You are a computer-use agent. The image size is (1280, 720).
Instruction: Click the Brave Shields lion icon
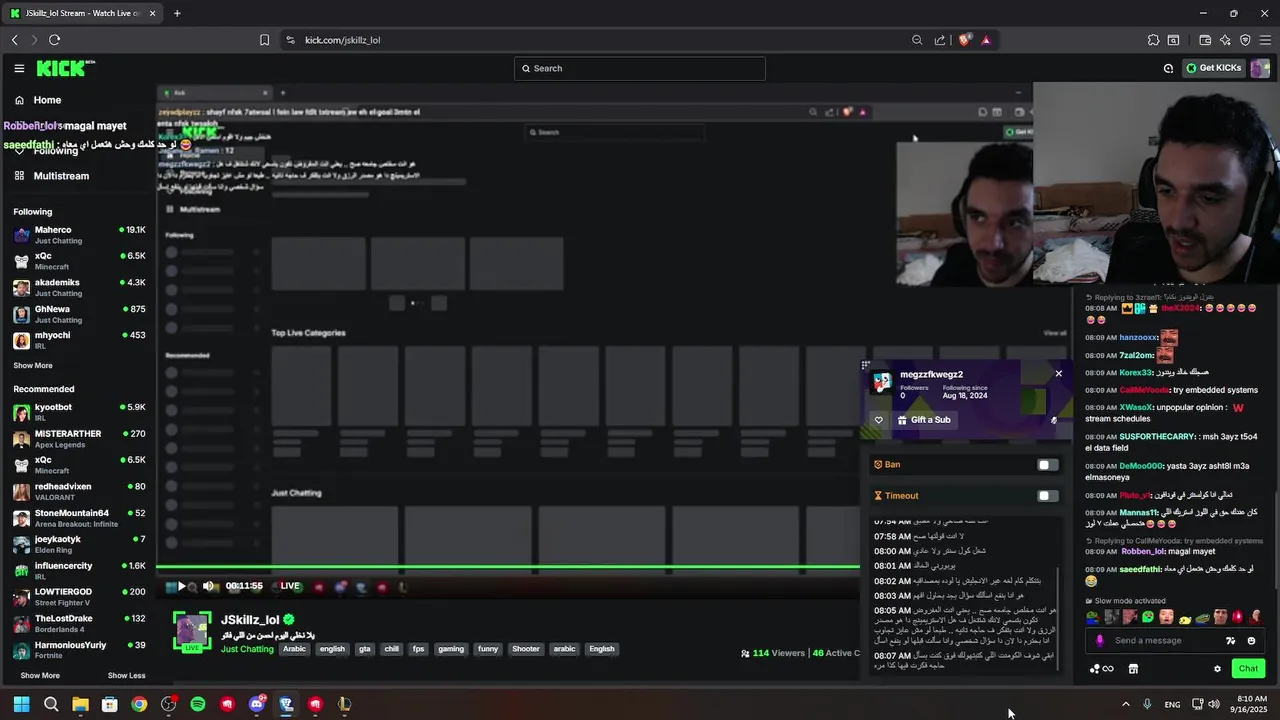tap(965, 40)
